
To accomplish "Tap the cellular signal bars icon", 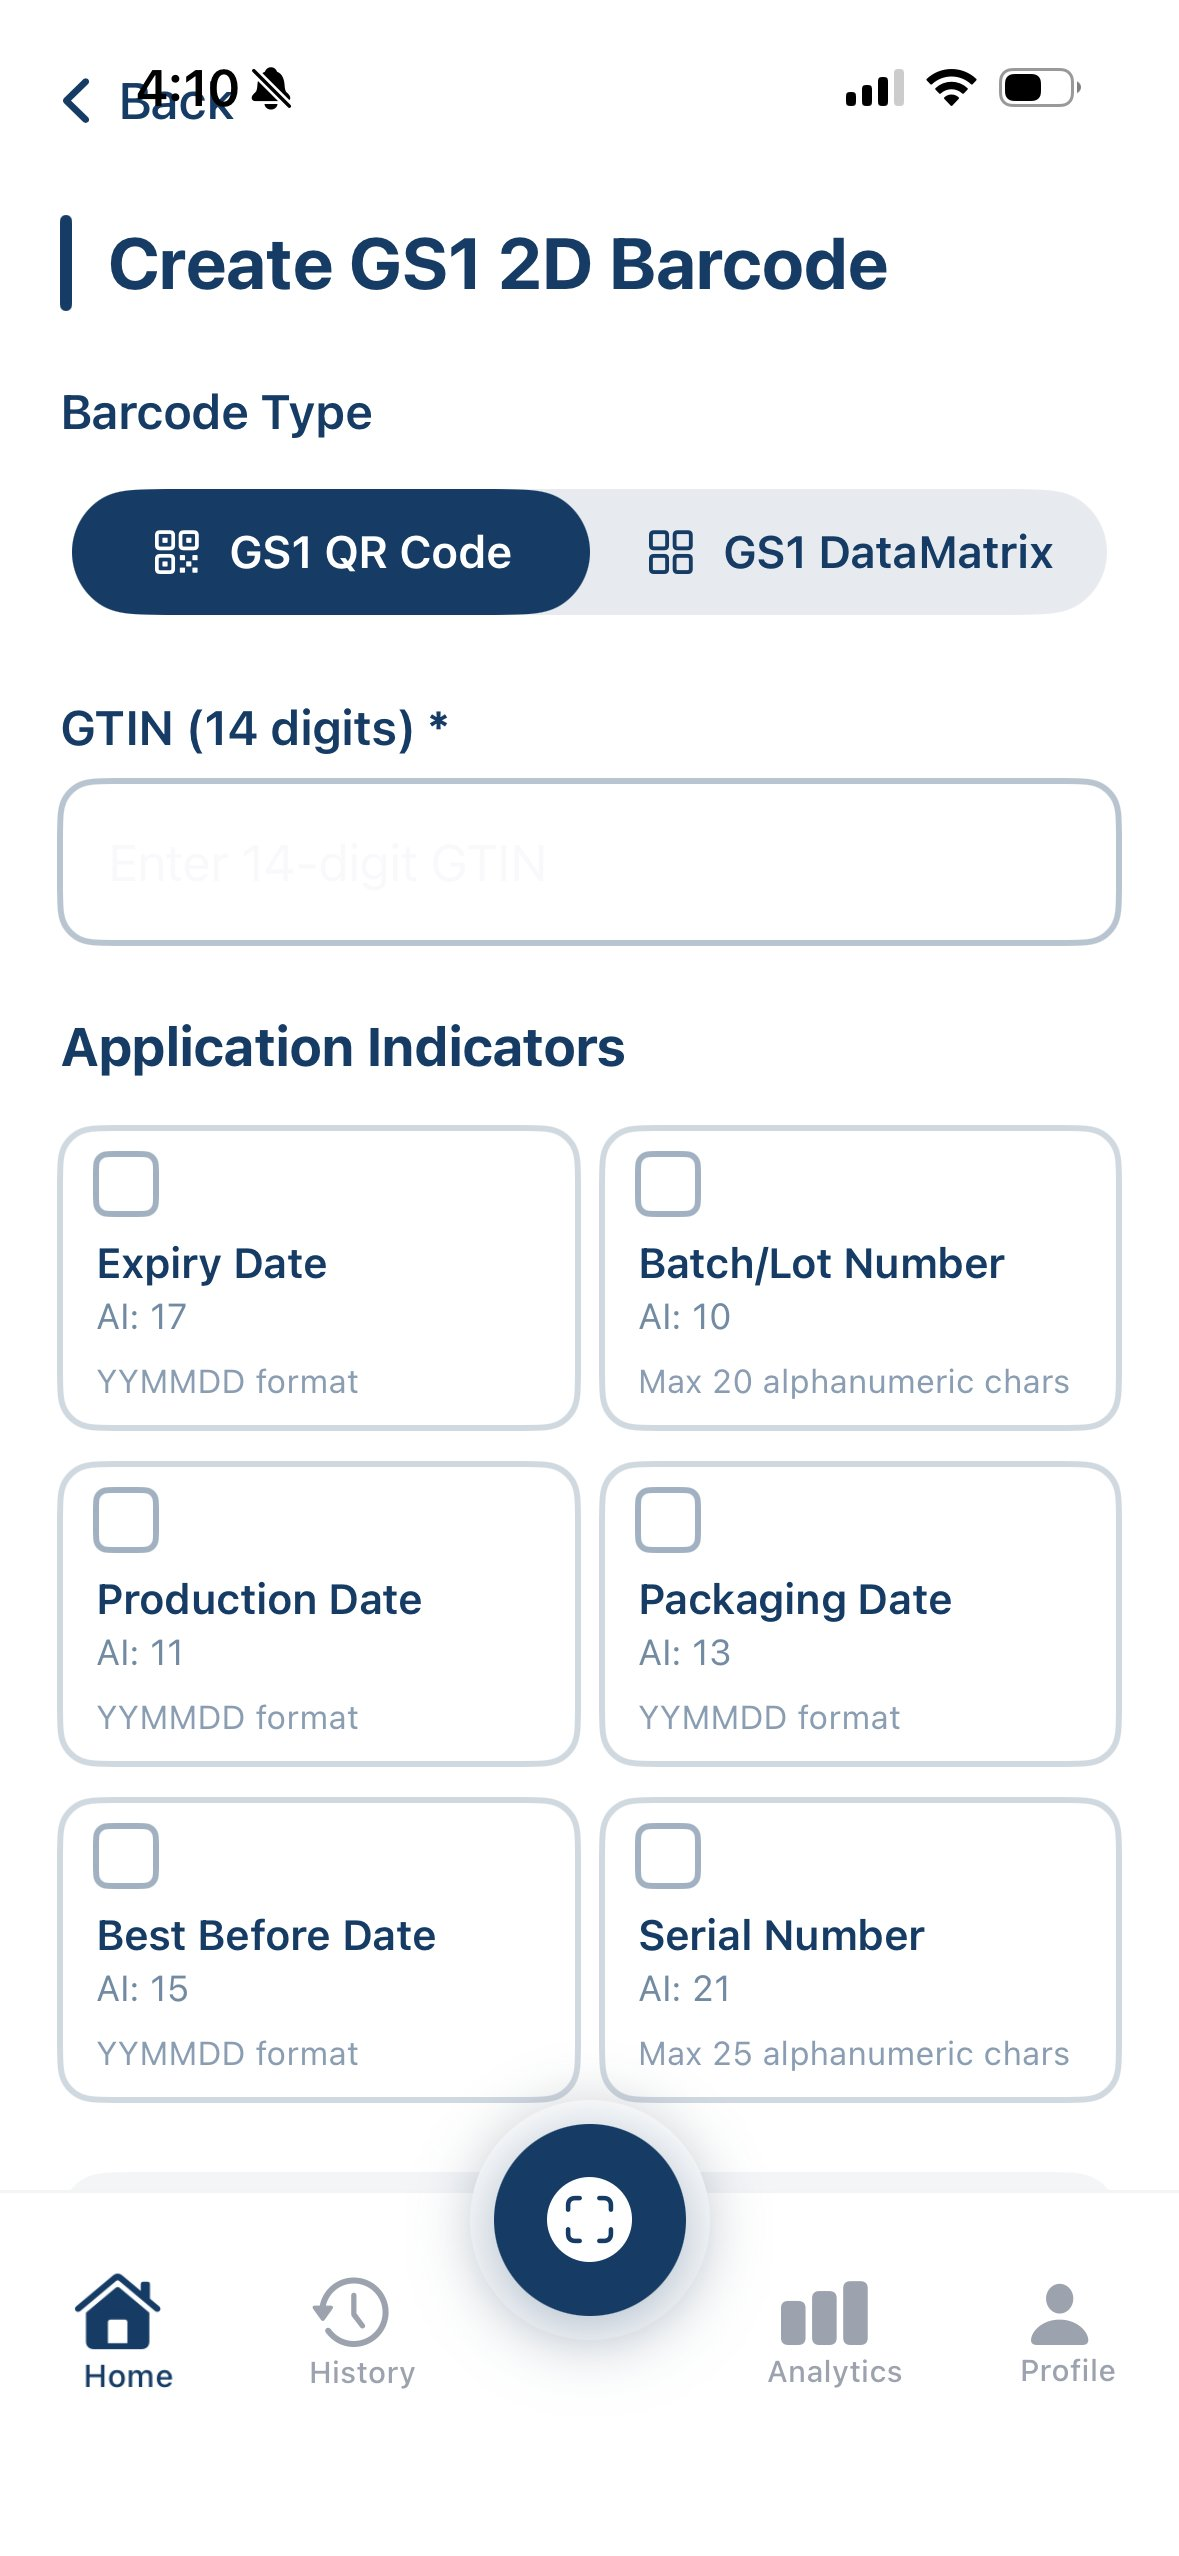I will coord(875,88).
